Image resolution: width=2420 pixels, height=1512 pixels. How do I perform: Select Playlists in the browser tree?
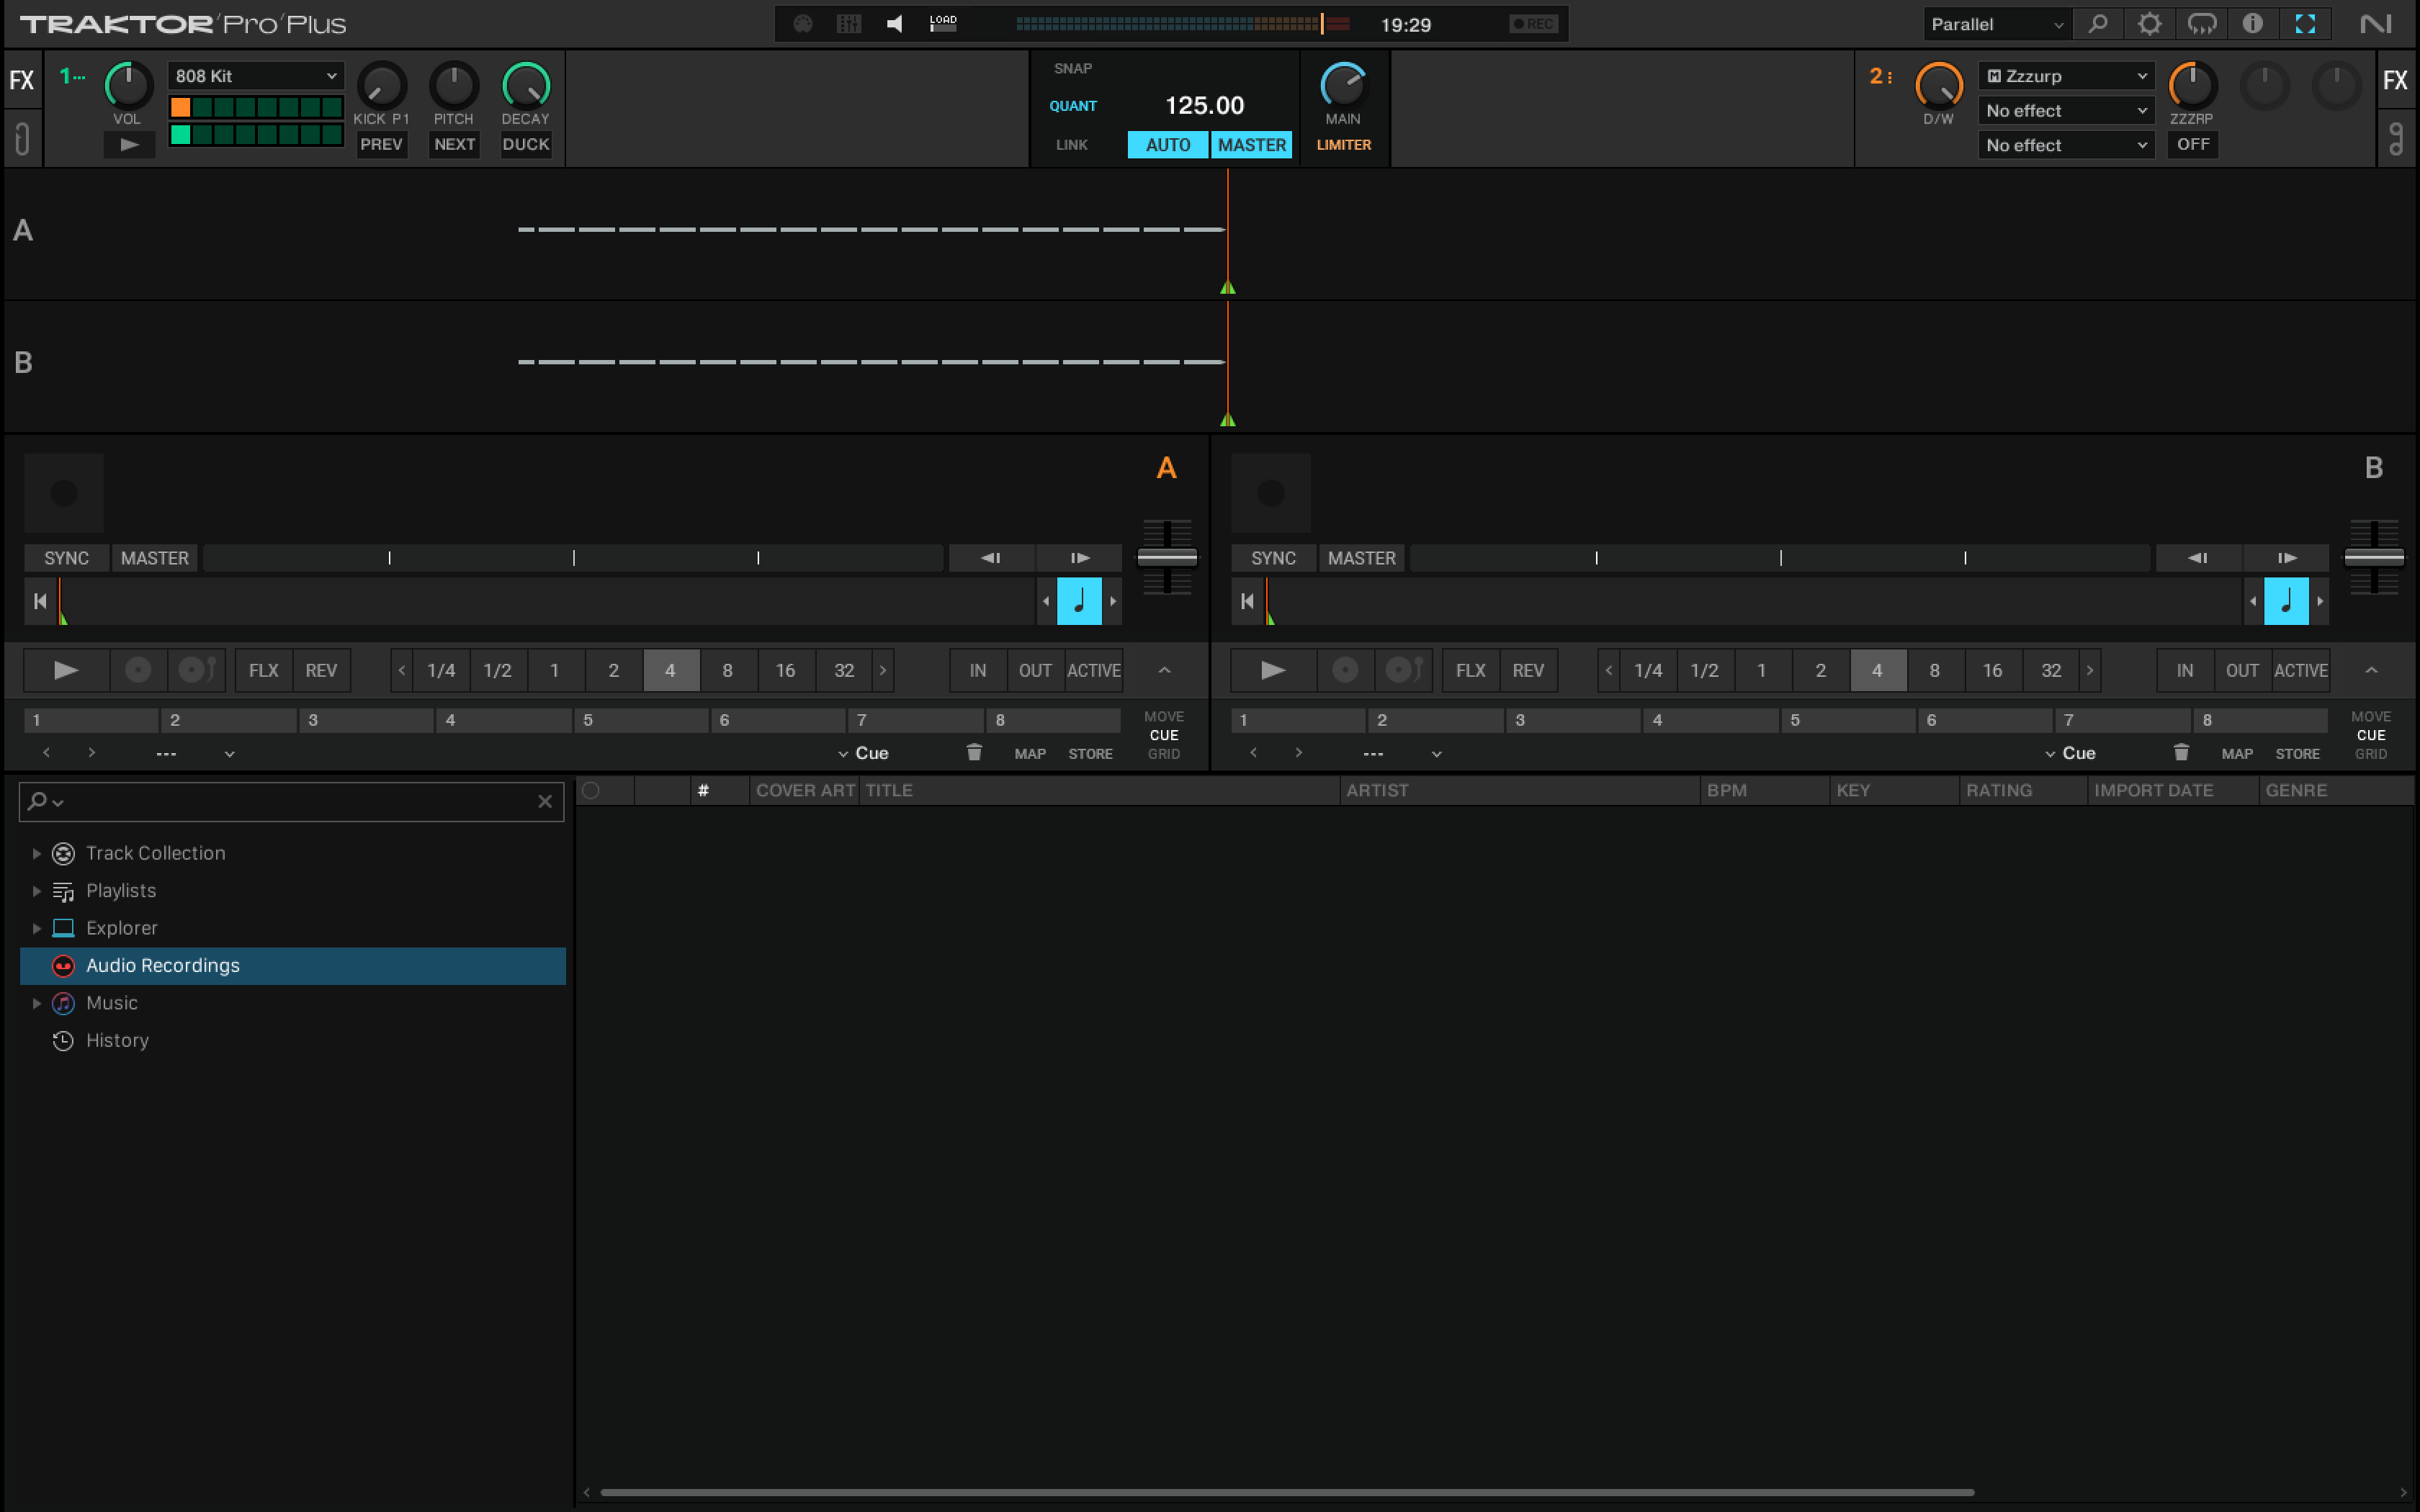[x=121, y=890]
